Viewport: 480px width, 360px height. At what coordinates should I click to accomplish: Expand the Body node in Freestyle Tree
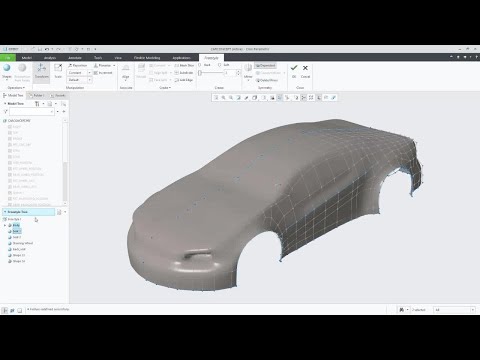click(x=5, y=225)
